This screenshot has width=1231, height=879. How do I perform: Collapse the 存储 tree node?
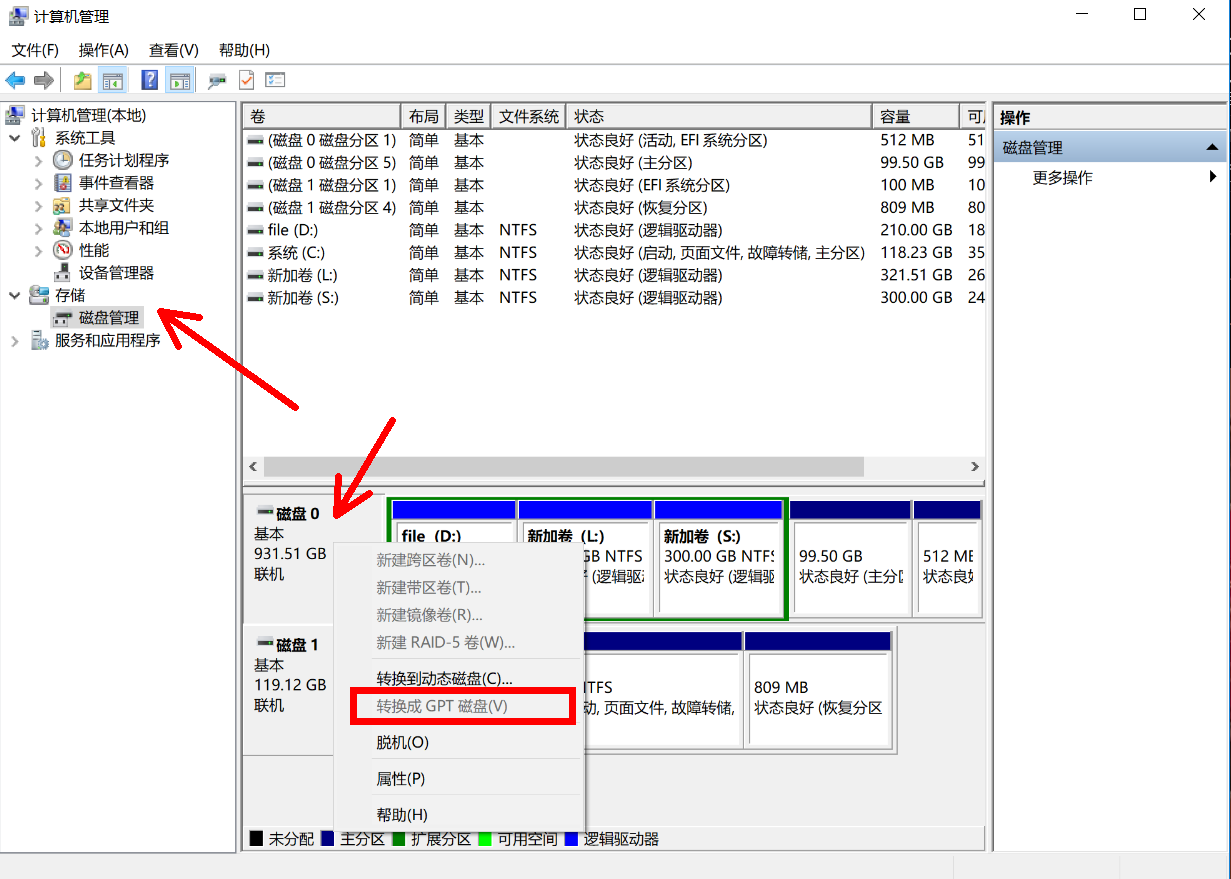(x=15, y=295)
